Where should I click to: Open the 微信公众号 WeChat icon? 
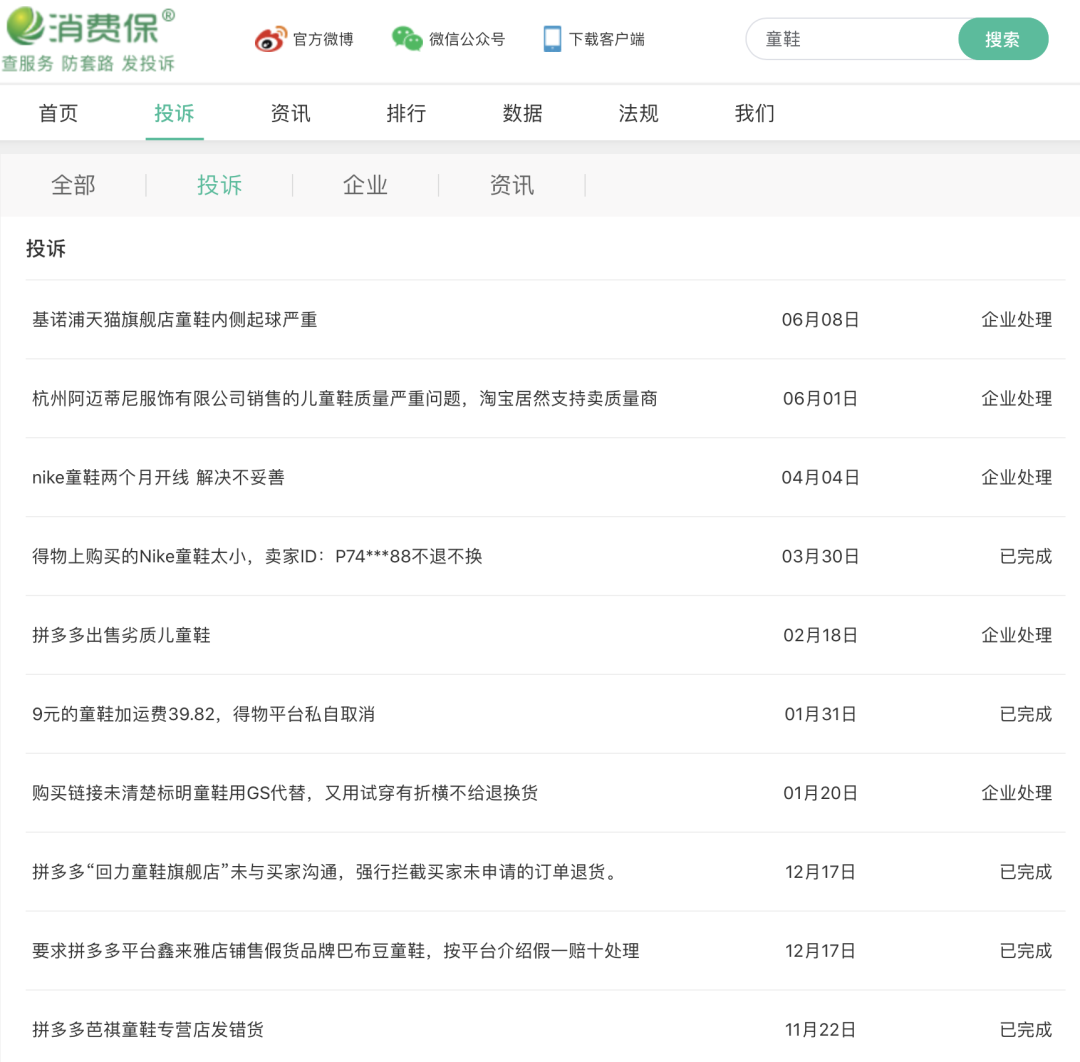(406, 39)
